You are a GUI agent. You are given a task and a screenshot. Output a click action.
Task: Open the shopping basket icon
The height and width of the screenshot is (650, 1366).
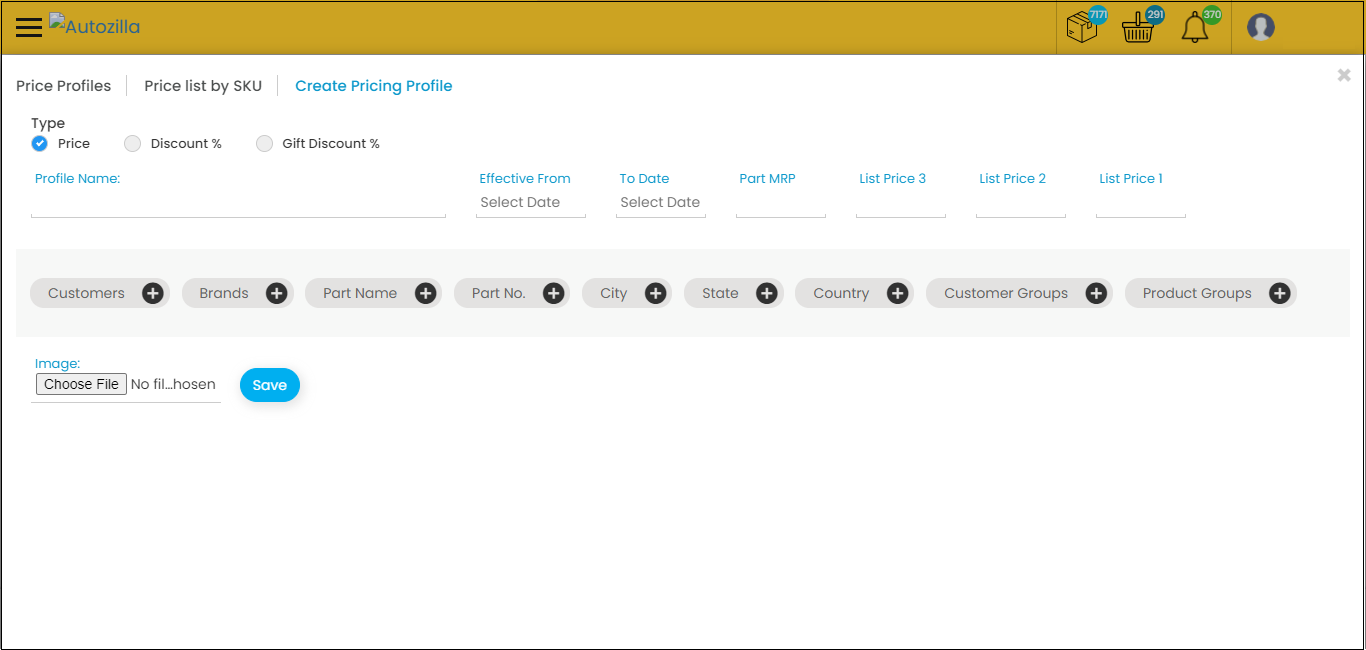[x=1138, y=28]
